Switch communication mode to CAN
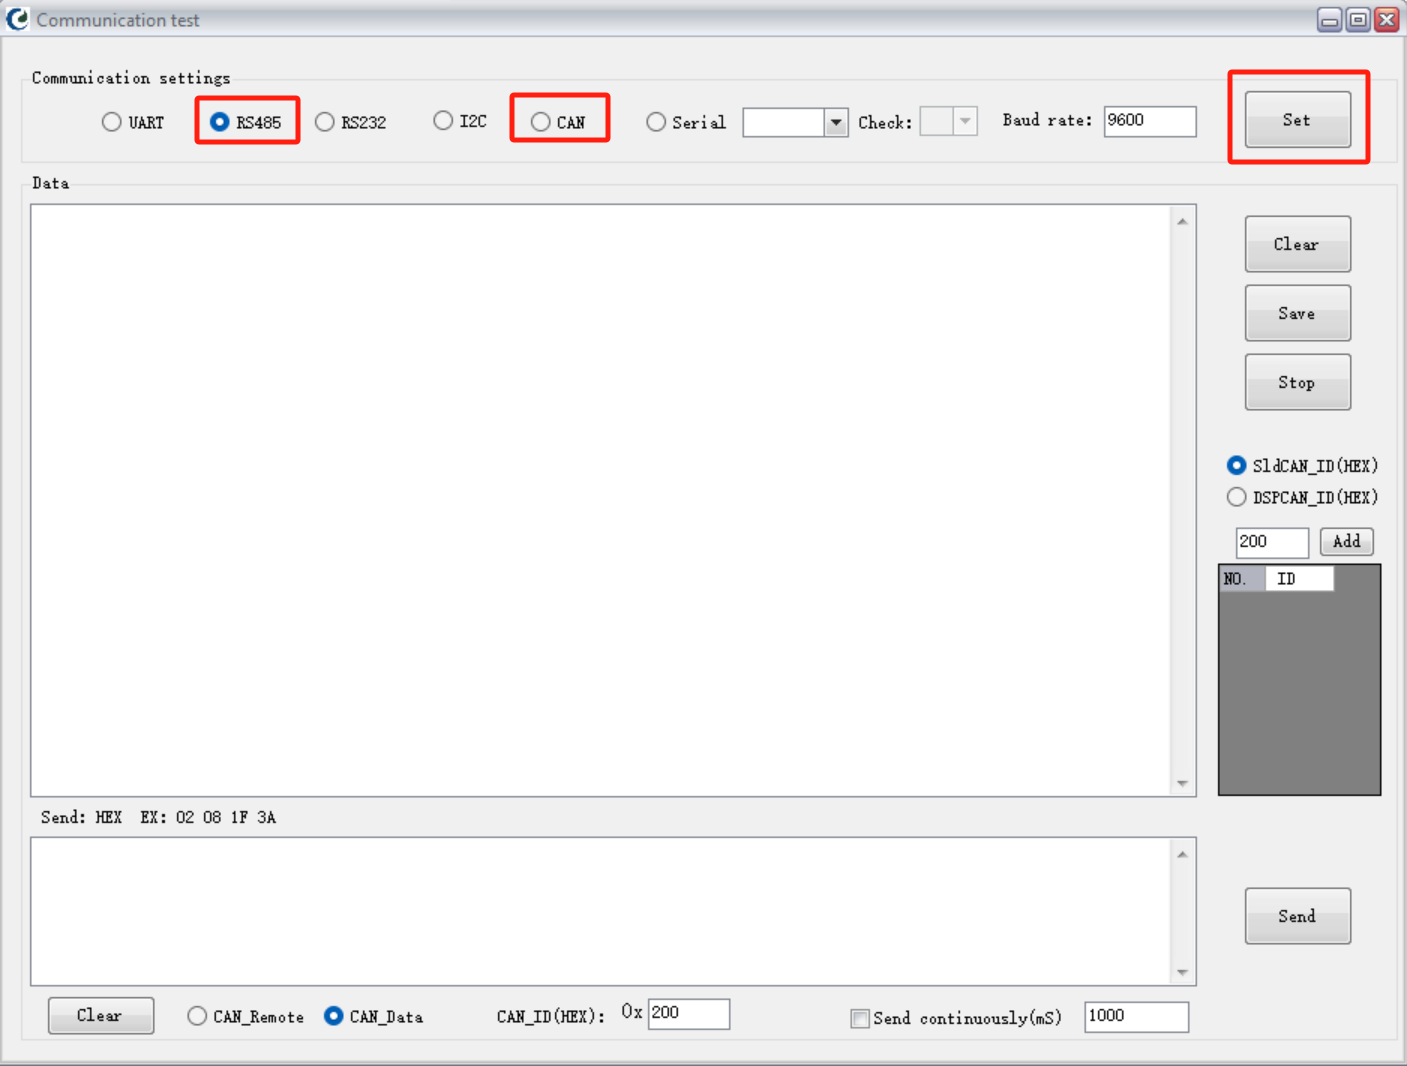The height and width of the screenshot is (1066, 1407). 541,122
